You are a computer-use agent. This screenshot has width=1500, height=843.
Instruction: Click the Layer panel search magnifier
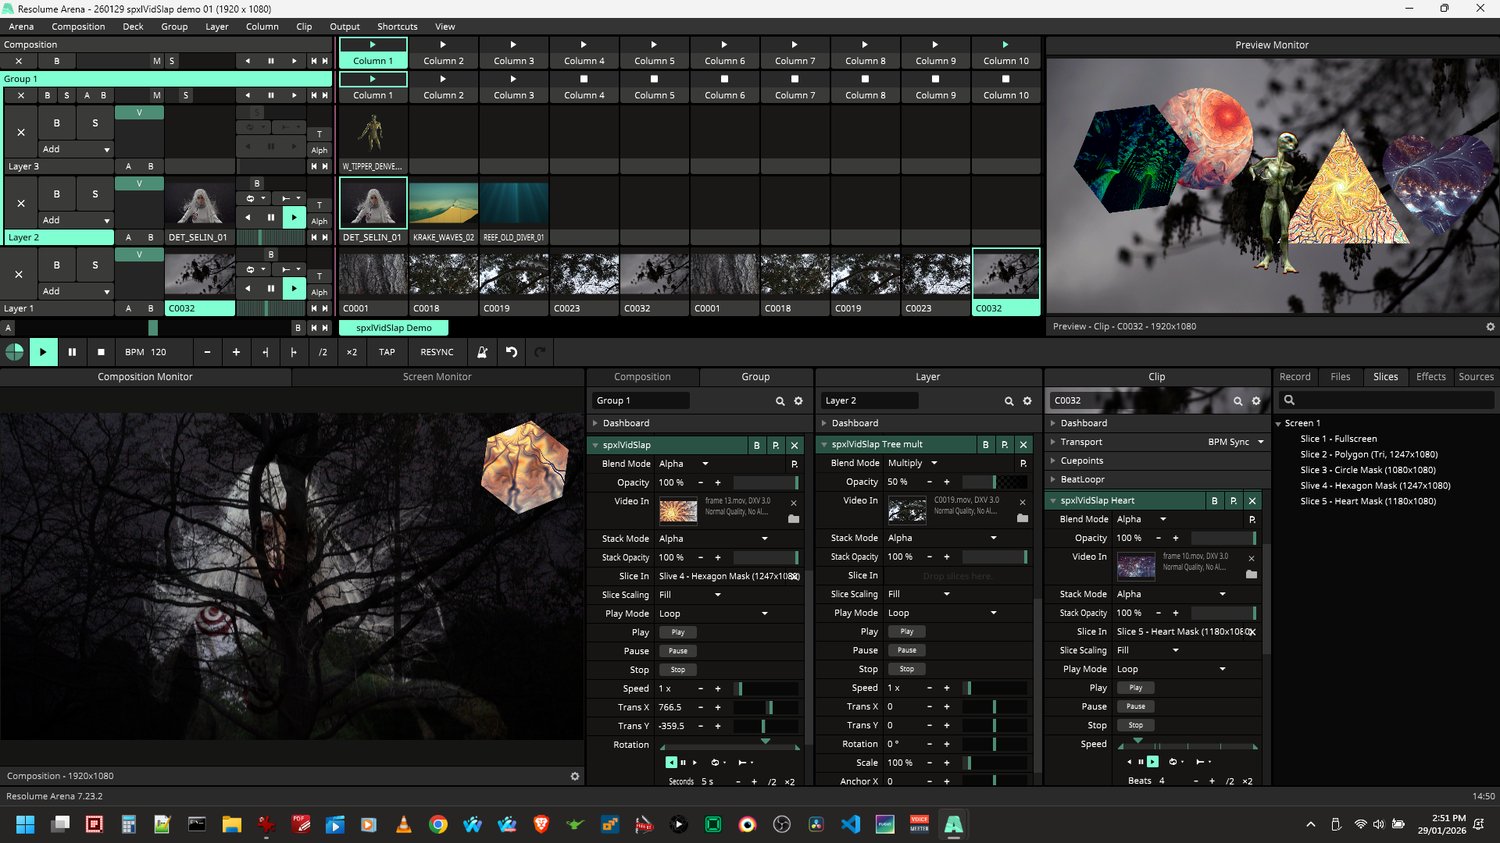click(x=1009, y=401)
